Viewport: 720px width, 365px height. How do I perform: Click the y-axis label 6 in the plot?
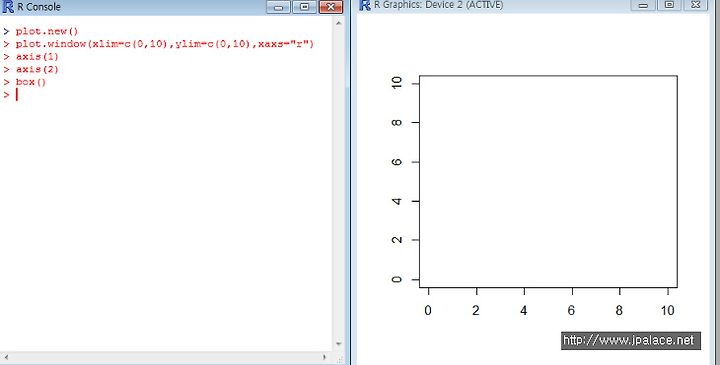coord(396,162)
